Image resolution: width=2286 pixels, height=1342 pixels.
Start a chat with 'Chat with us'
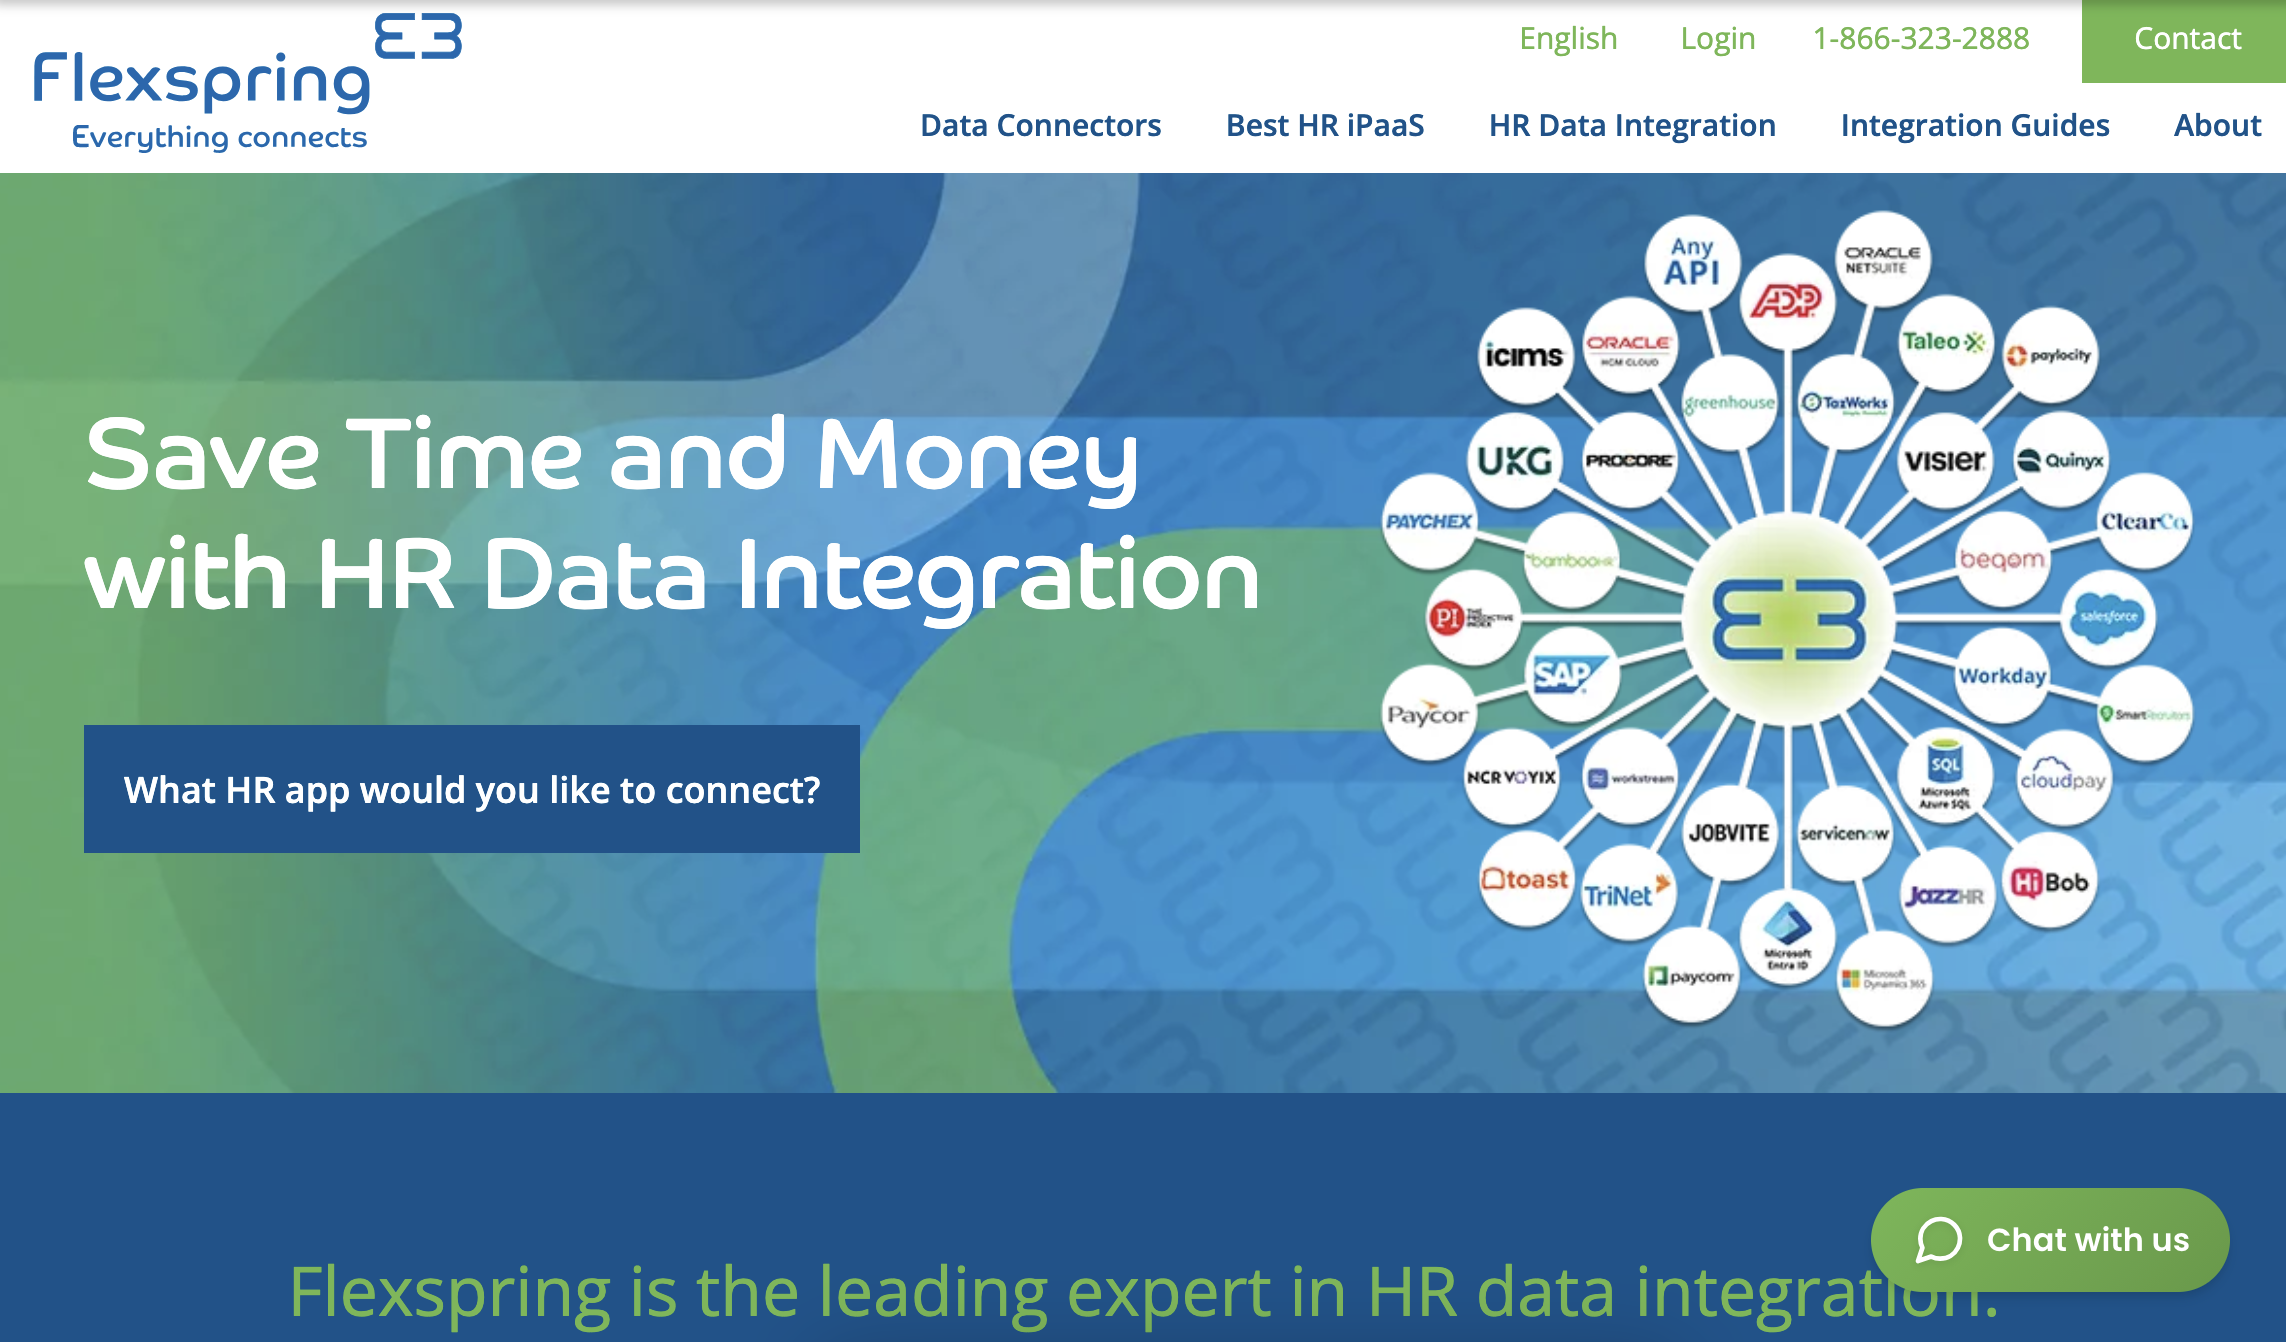pyautogui.click(x=2050, y=1240)
